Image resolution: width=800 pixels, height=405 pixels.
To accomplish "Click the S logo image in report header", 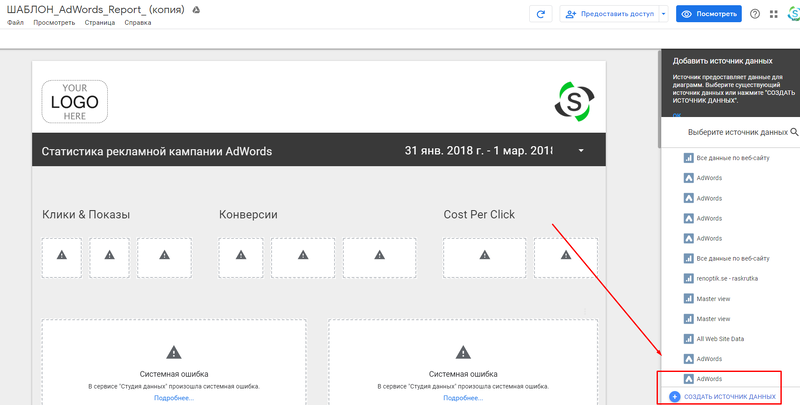I will coord(574,103).
